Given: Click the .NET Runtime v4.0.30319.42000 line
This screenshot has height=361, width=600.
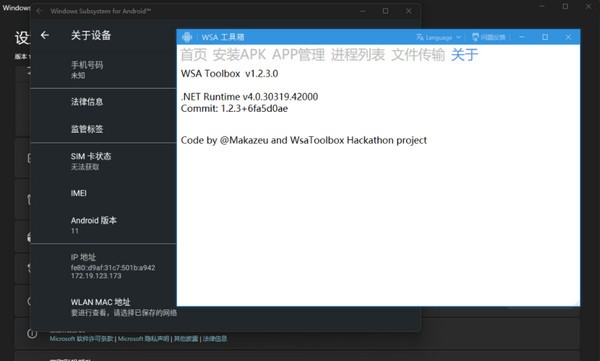Looking at the screenshot, I should 249,96.
